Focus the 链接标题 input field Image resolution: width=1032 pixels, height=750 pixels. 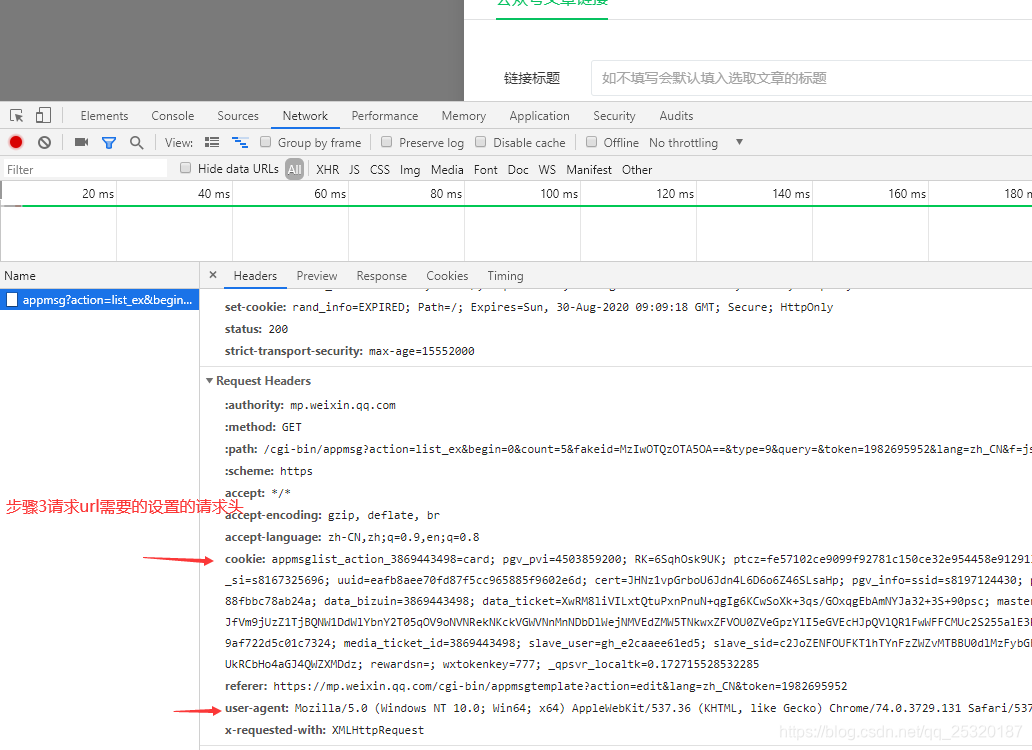tap(812, 78)
